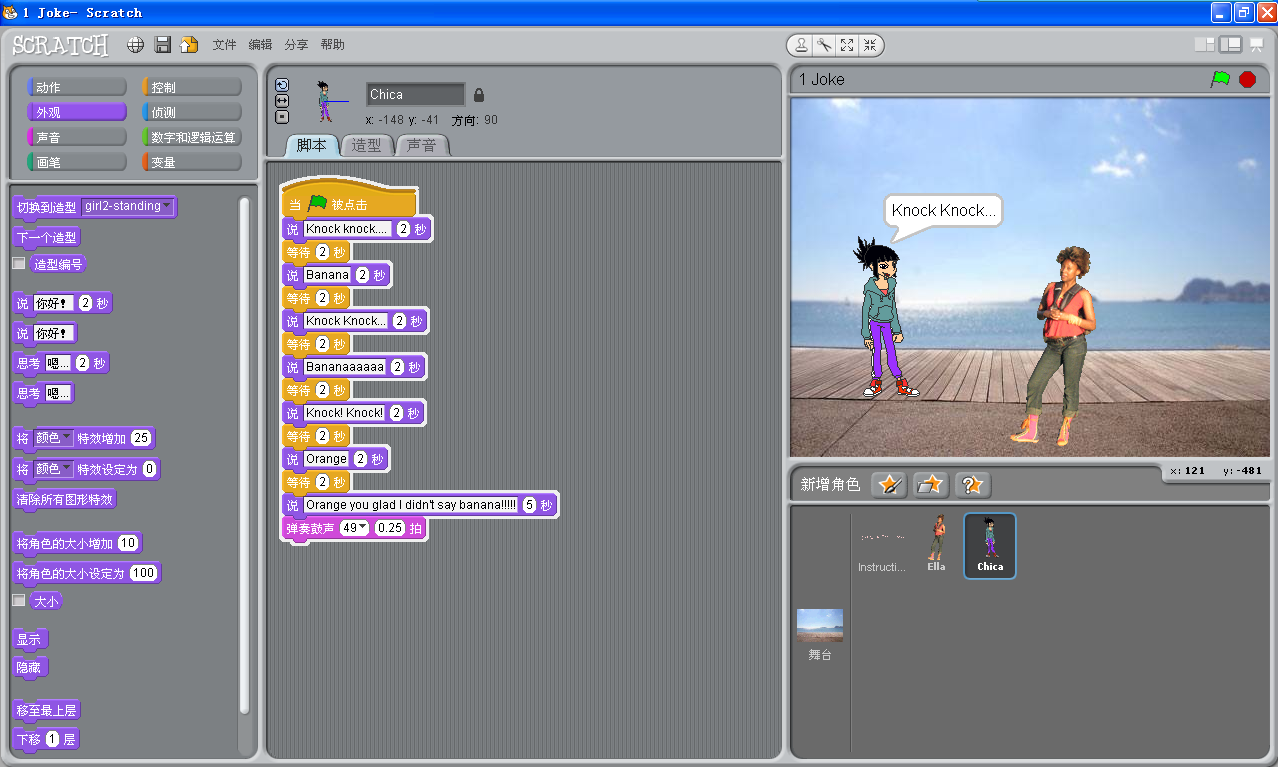1278x767 pixels.
Task: Click the green flag to start script
Action: [x=1220, y=79]
